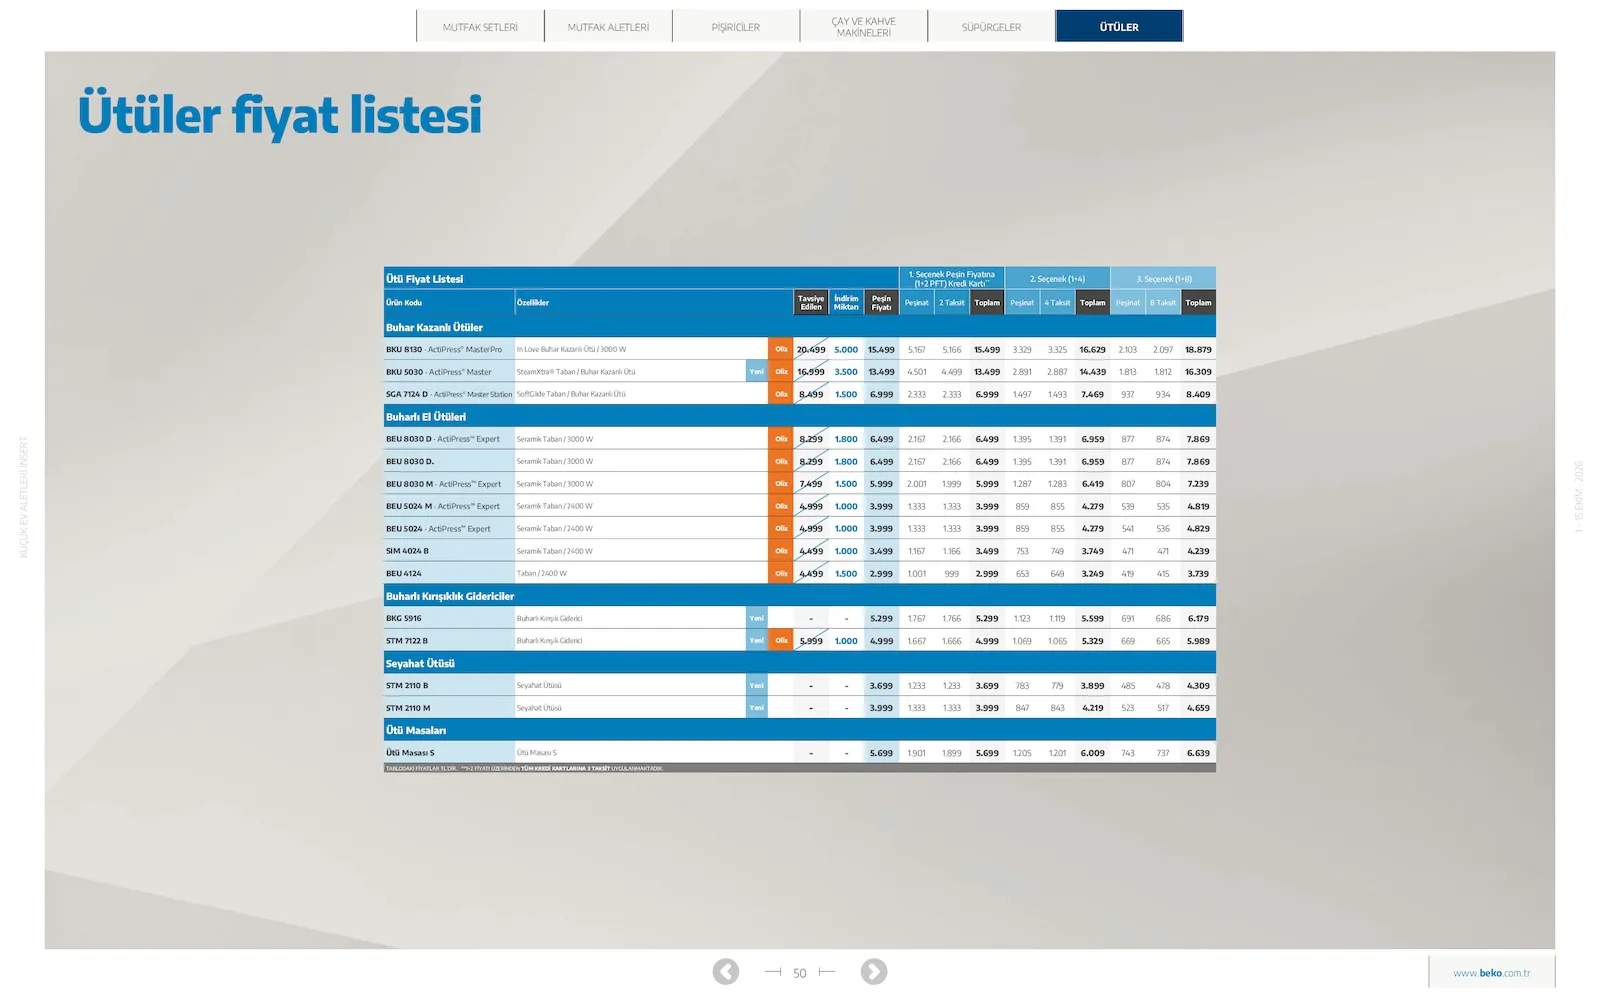Select BEU 8030 D ActiPress Expert row
This screenshot has height=994, width=1600.
click(x=800, y=439)
